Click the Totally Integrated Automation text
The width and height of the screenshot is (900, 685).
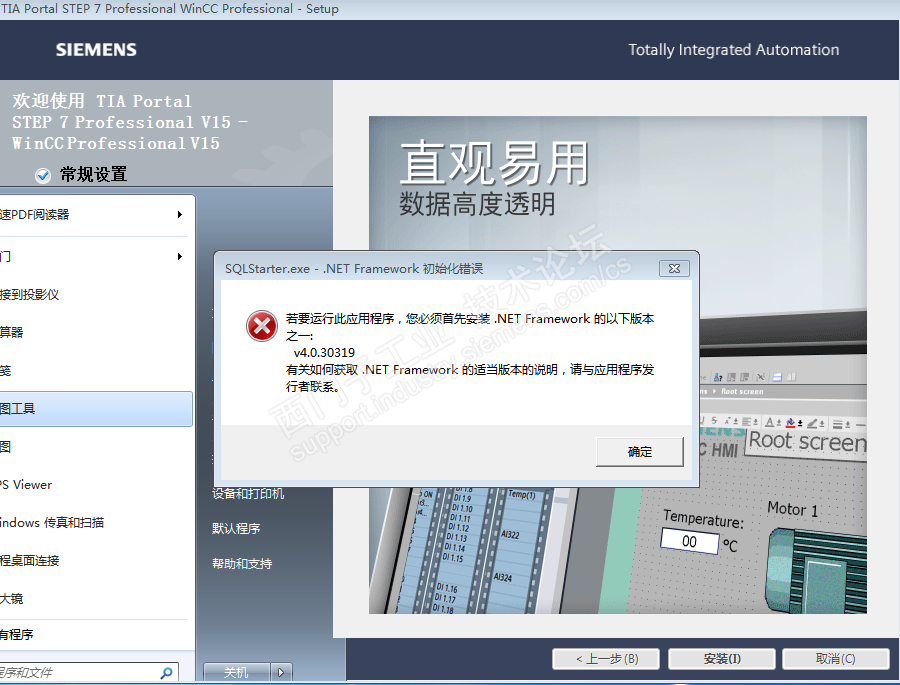coord(734,50)
